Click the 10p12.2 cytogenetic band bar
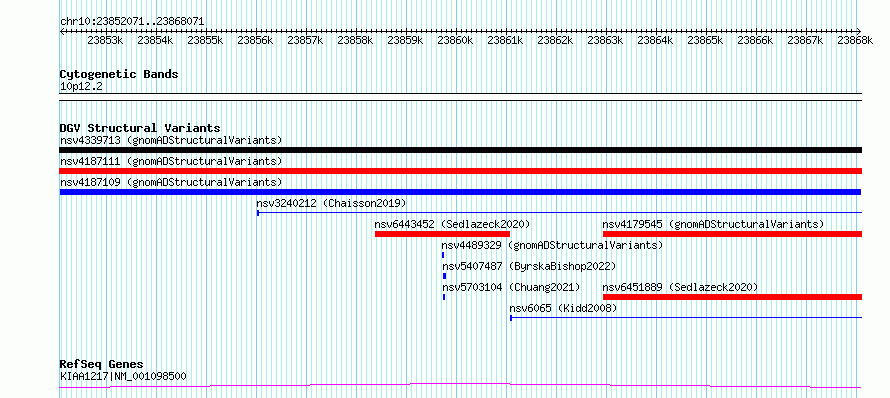This screenshot has width=890, height=398. coord(460,97)
